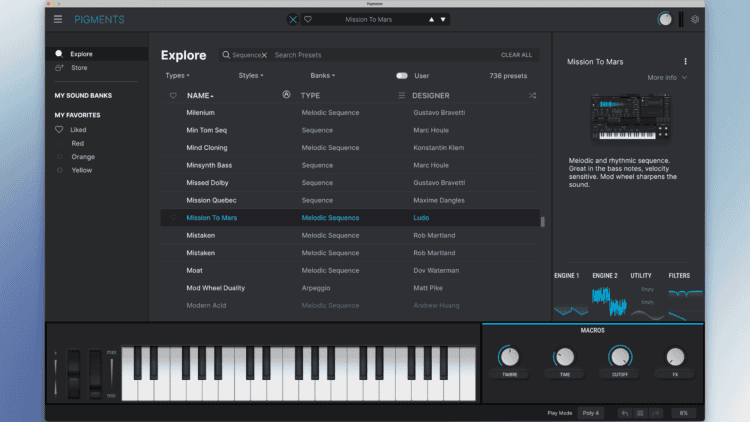
Task: Expand the Styles filter dropdown
Action: pos(251,76)
